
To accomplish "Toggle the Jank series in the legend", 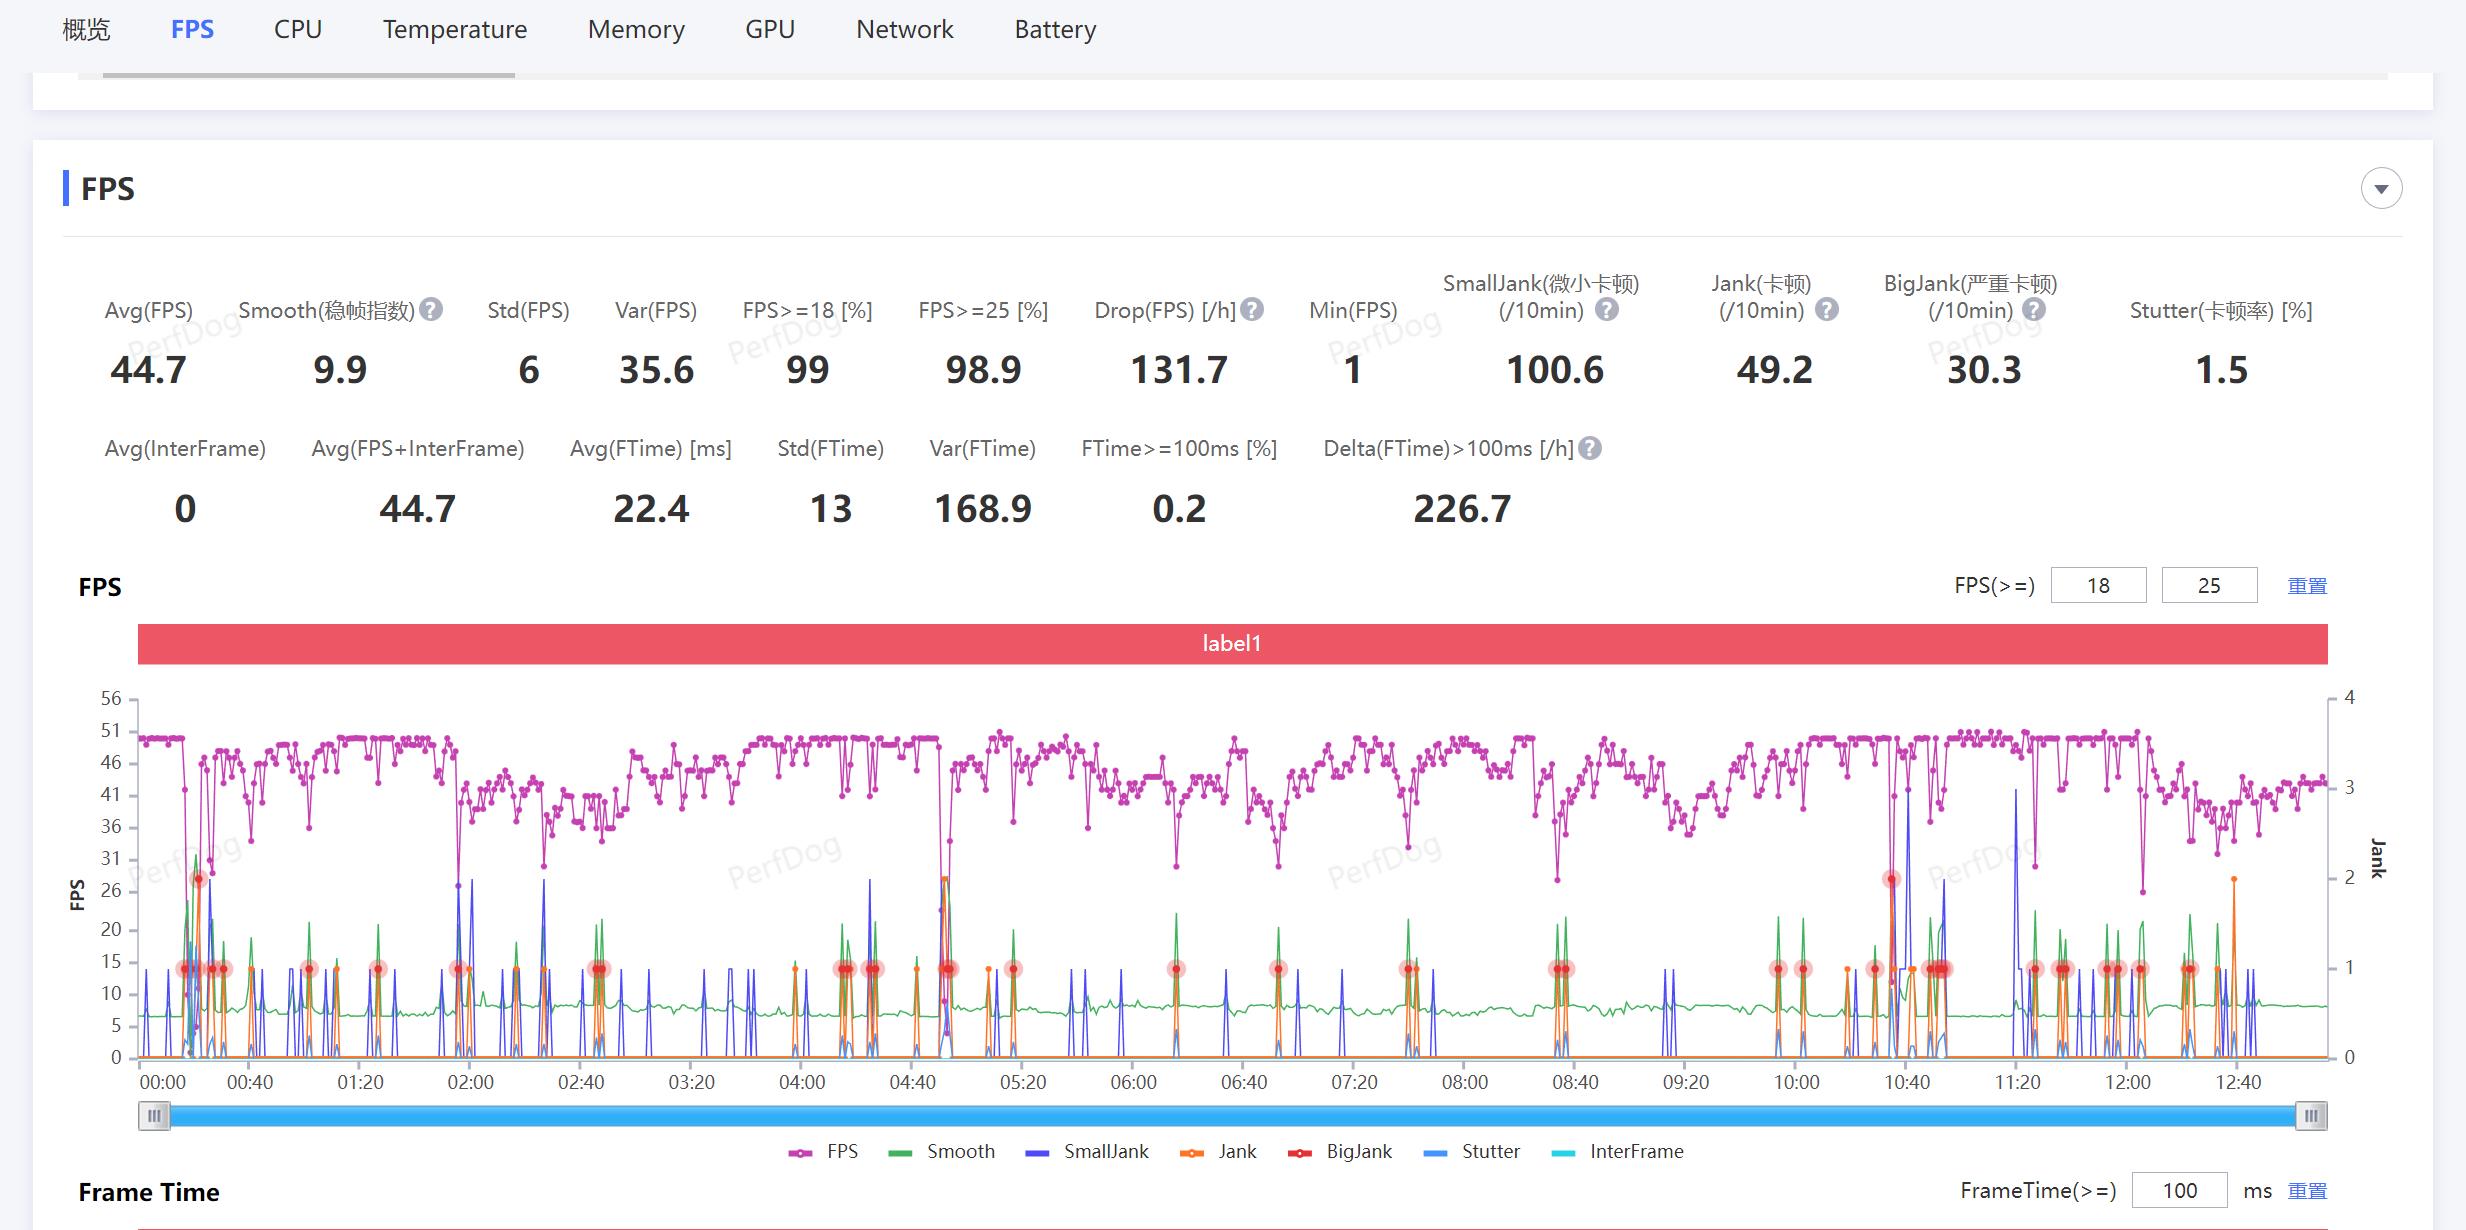I will (x=1218, y=1152).
